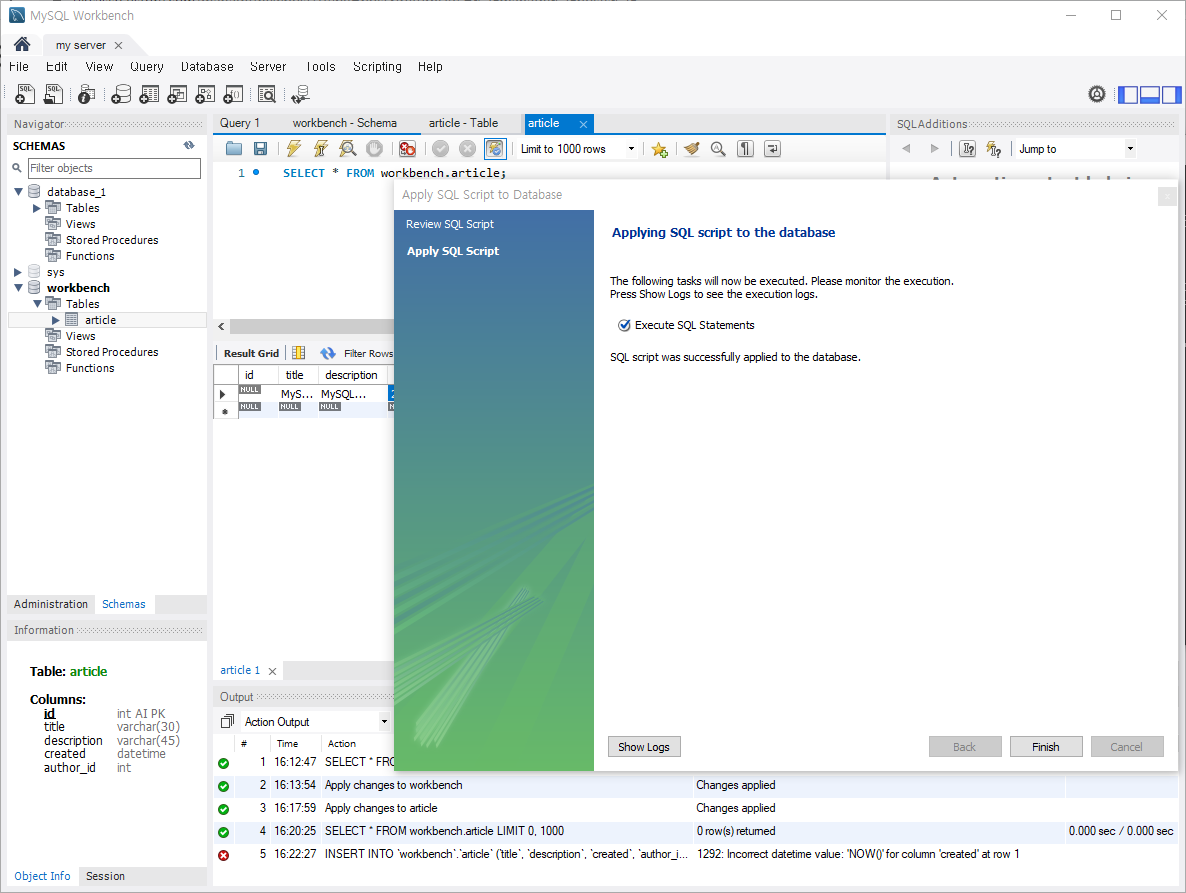Image resolution: width=1186 pixels, height=893 pixels.
Task: Toggle invisible characters display
Action: coord(745,149)
